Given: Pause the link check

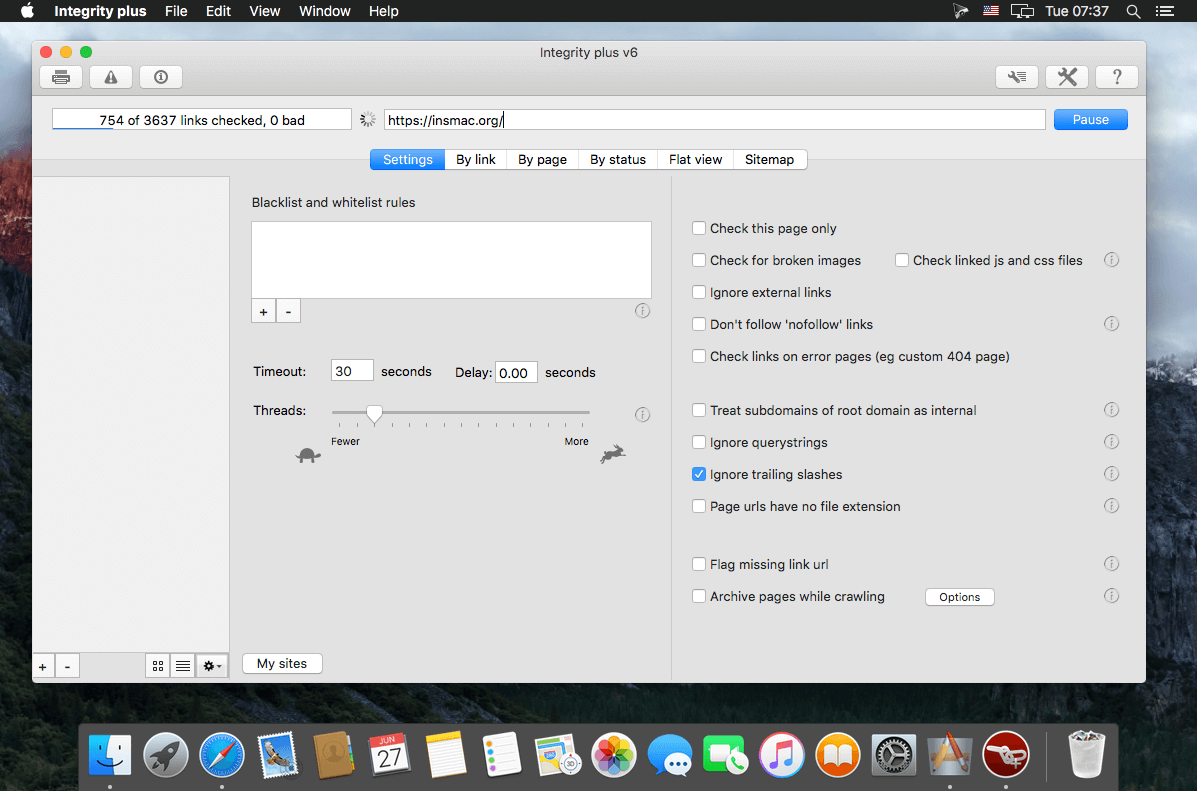Looking at the screenshot, I should (1090, 119).
